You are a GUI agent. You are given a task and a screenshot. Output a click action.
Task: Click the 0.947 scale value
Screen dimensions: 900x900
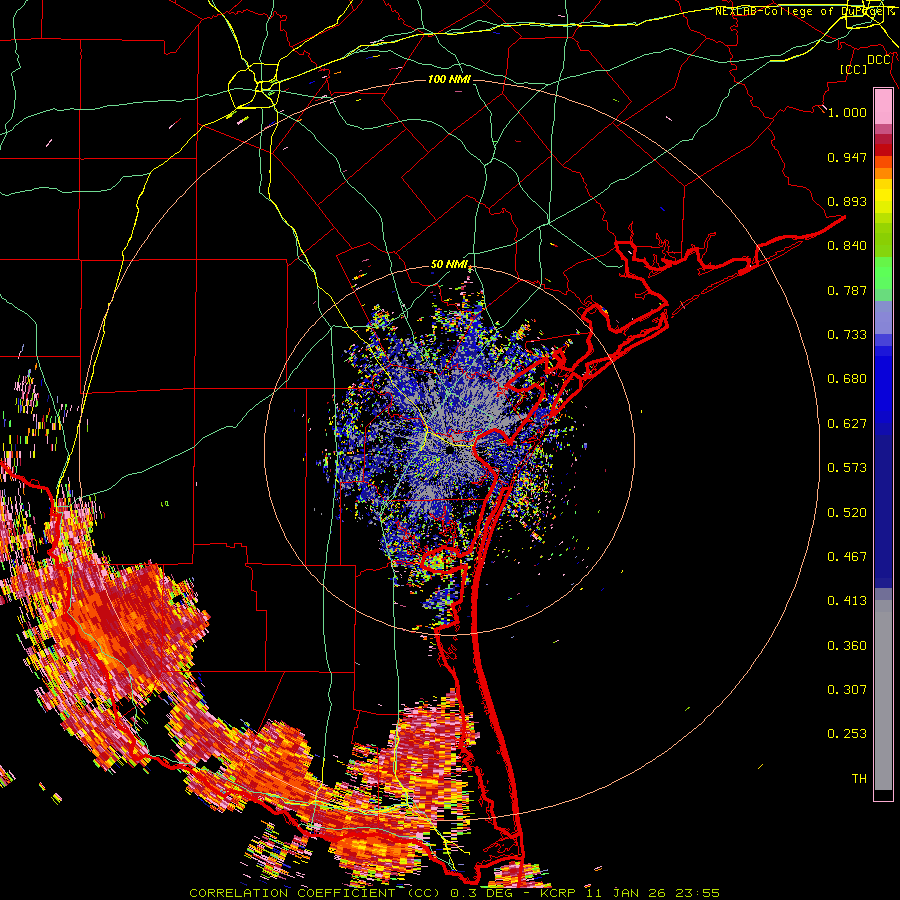tap(847, 157)
